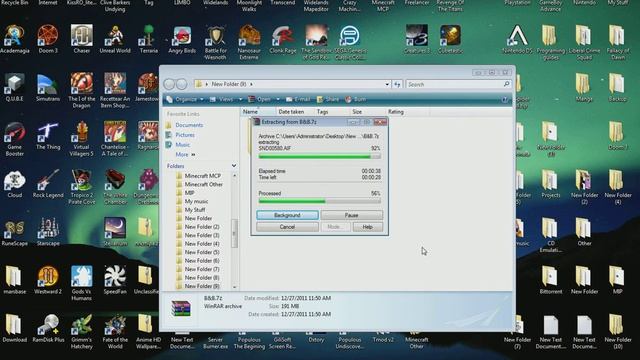
Task: Sort files by Name column header
Action: [x=257, y=111]
